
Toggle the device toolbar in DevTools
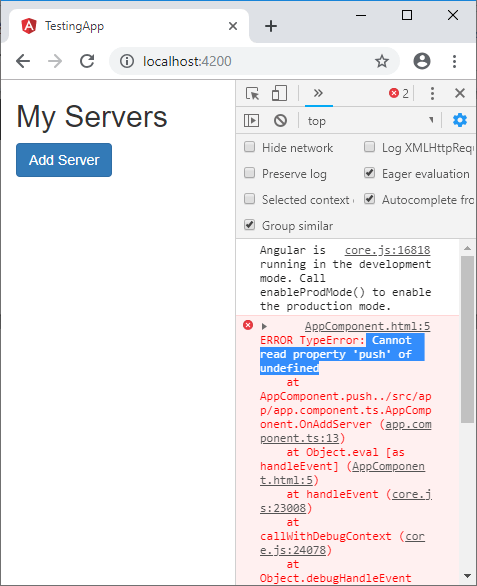(279, 93)
